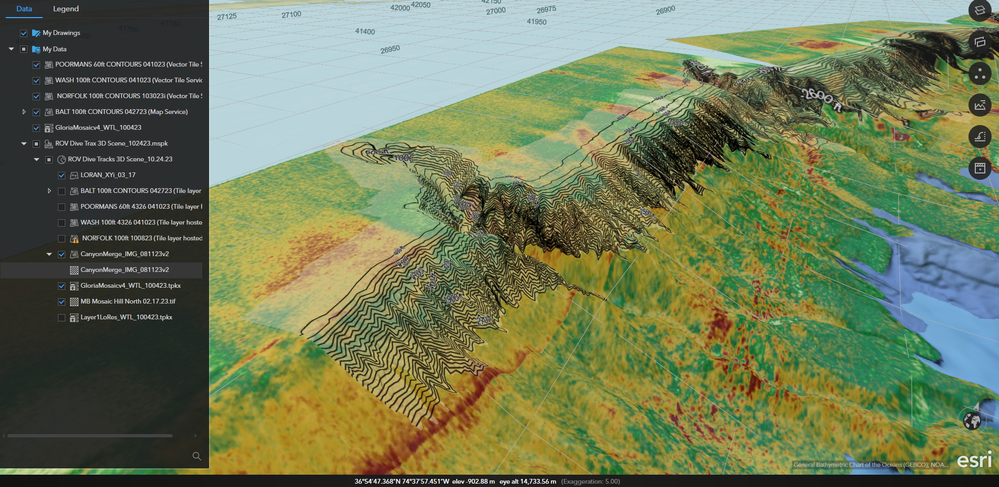
Task: Click the BALT 100ft CONTOURS Tile layer checkbox
Action: click(x=62, y=191)
